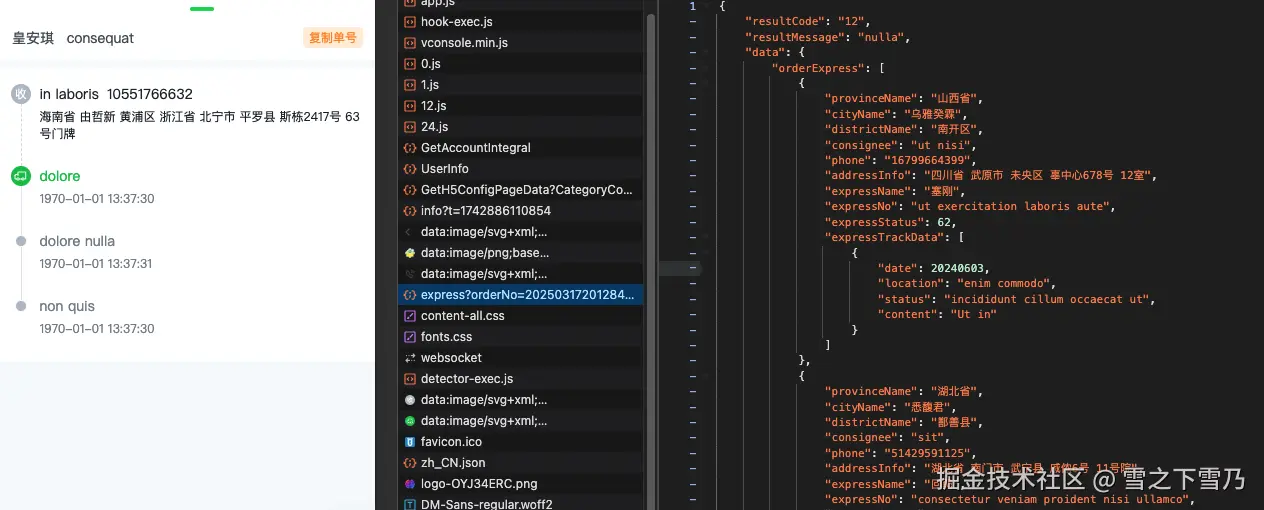Click the non quis tracking entry
The image size is (1264, 510).
click(x=67, y=306)
